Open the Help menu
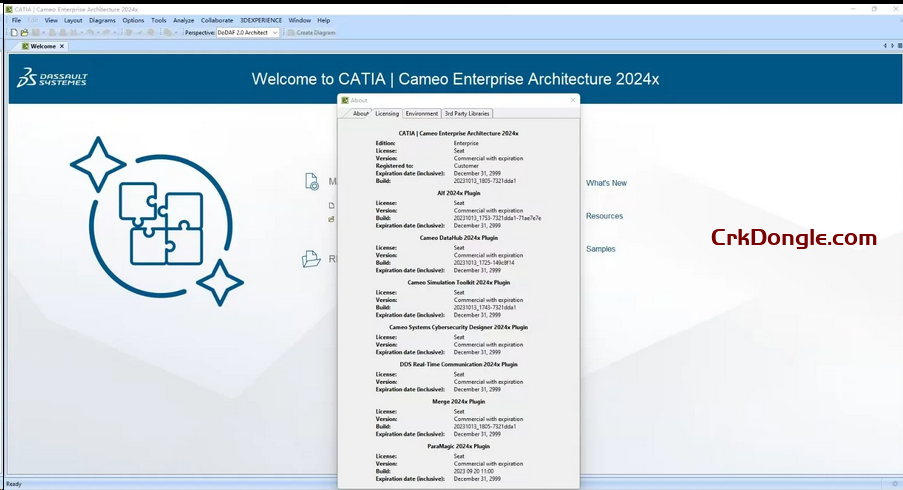 (x=324, y=20)
